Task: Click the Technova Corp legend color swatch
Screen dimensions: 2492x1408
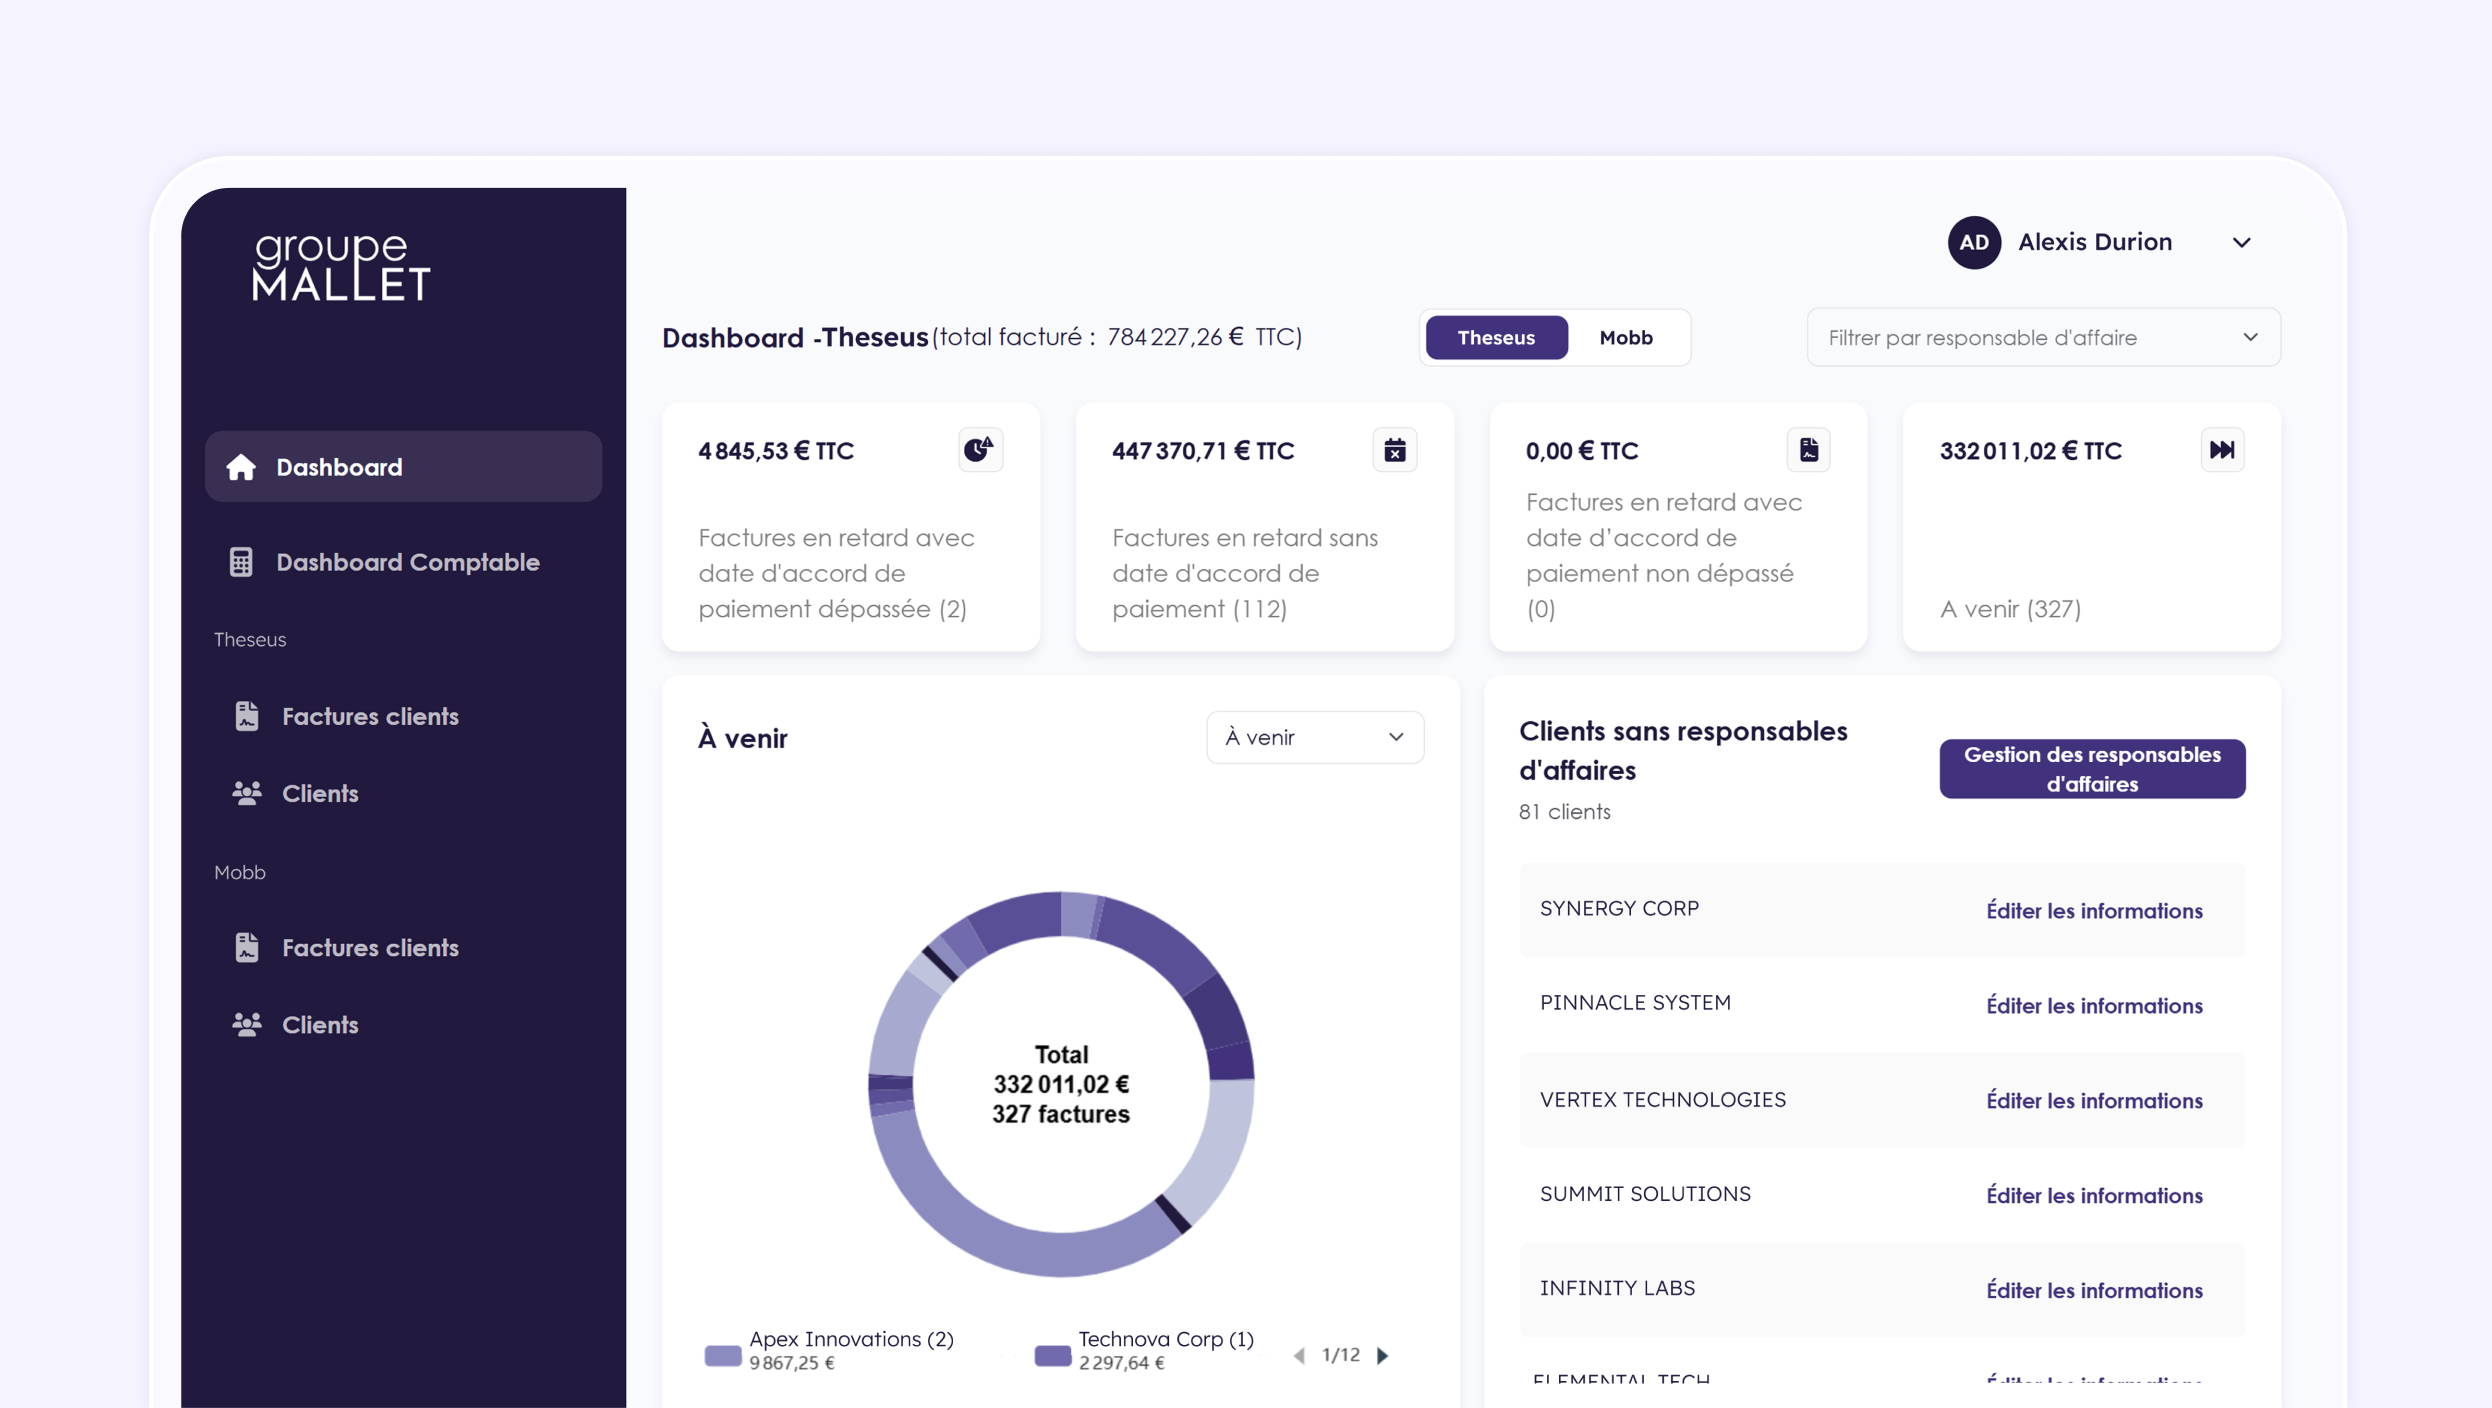Action: tap(1052, 1356)
